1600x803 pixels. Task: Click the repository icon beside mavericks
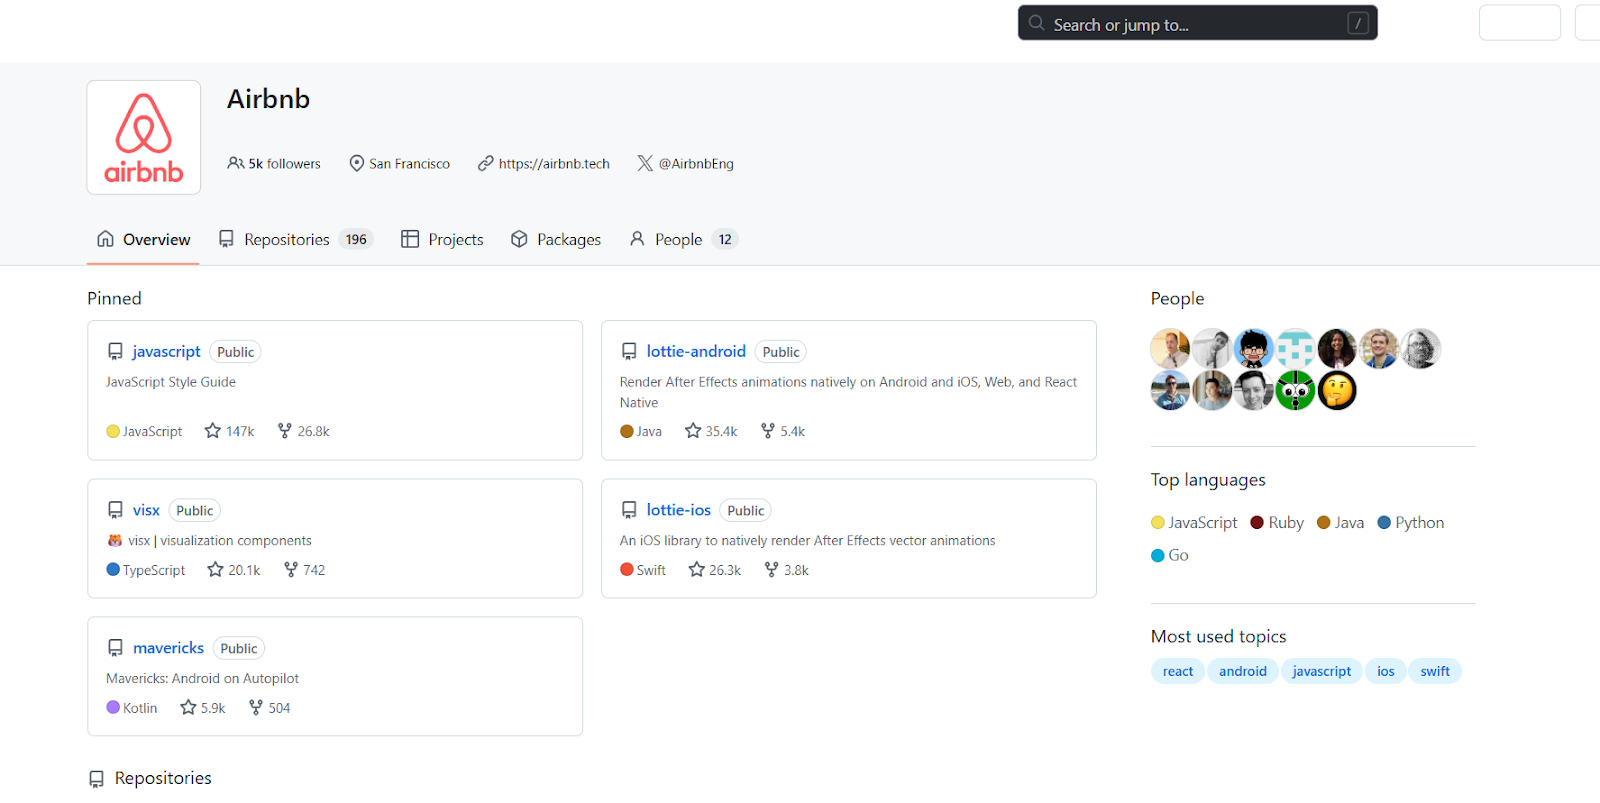point(115,648)
